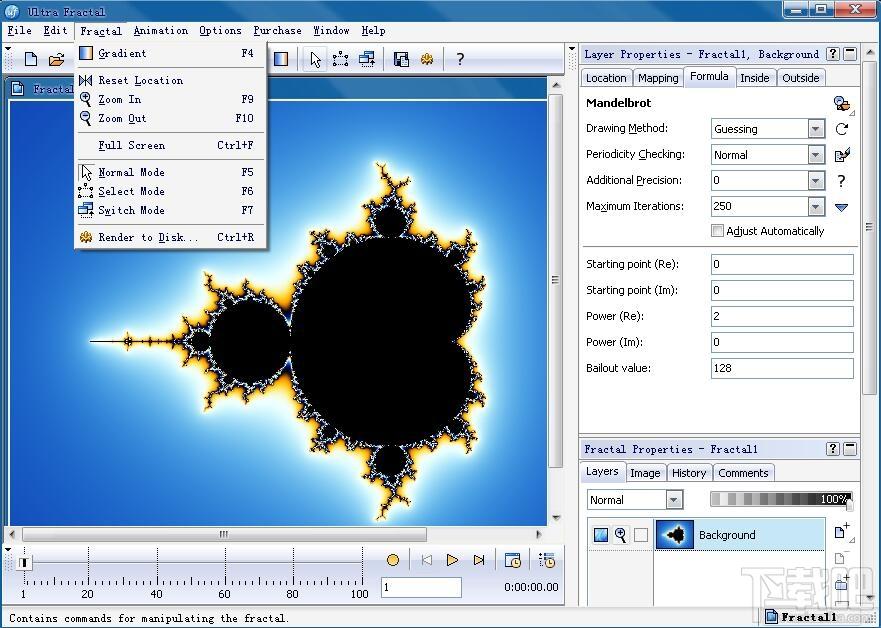Click the Bailout value input field
Screen dimensions: 881x628
pyautogui.click(x=782, y=368)
